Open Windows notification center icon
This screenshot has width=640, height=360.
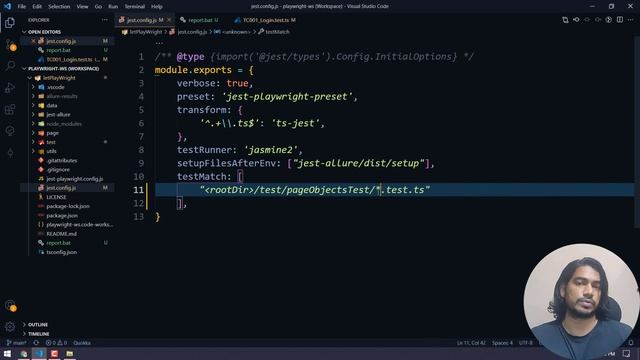pos(627,353)
